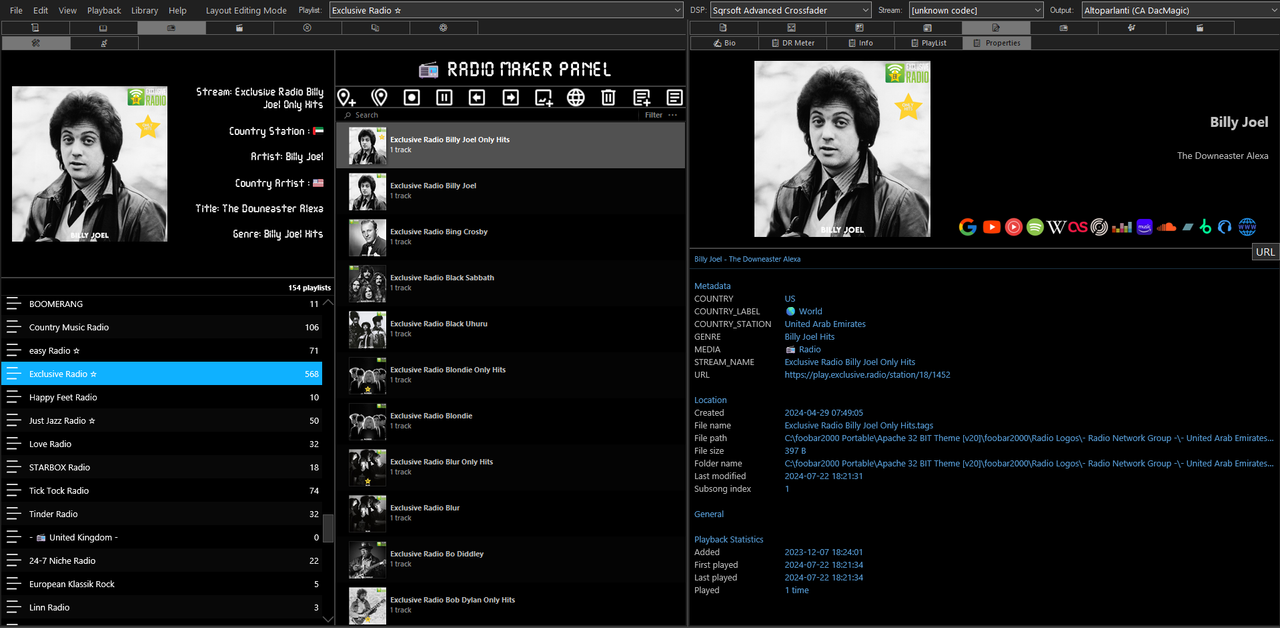Click the Playback Statistics section header
Image resolution: width=1280 pixels, height=628 pixels.
728,540
